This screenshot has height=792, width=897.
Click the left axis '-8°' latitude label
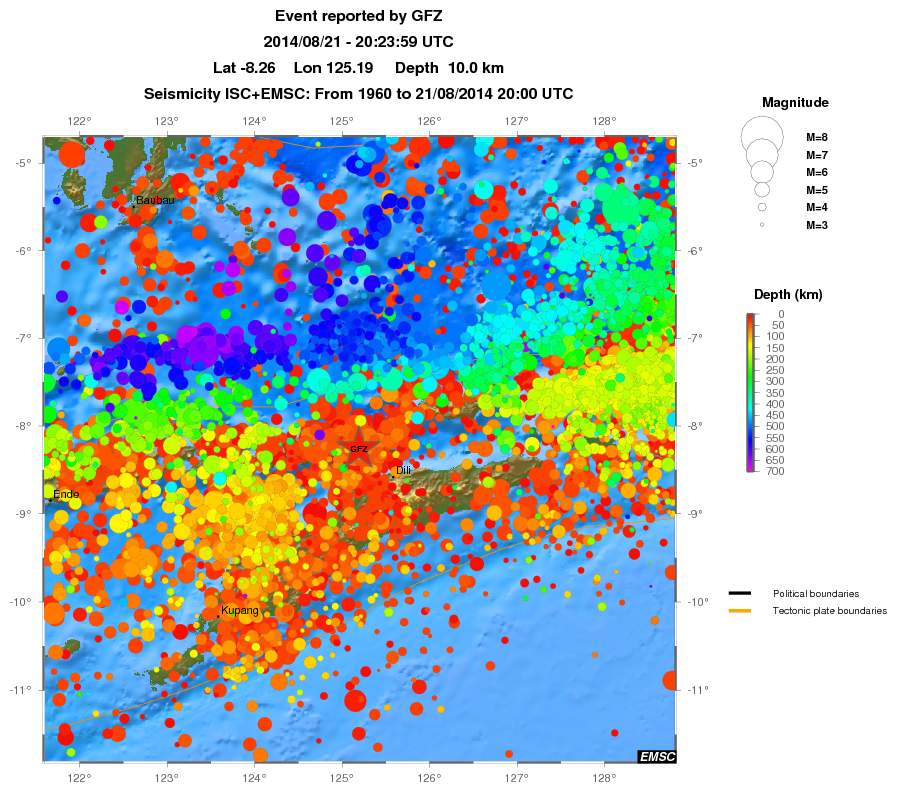coord(22,426)
